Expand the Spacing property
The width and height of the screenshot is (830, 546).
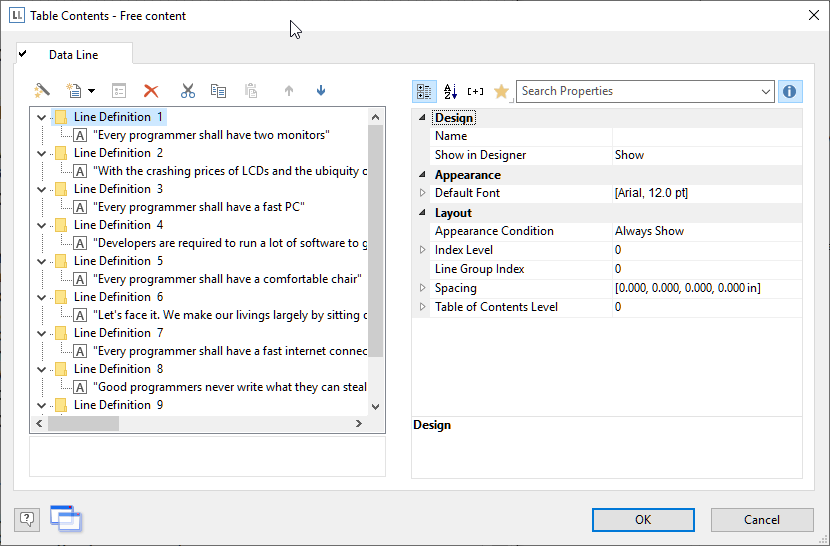[422, 288]
